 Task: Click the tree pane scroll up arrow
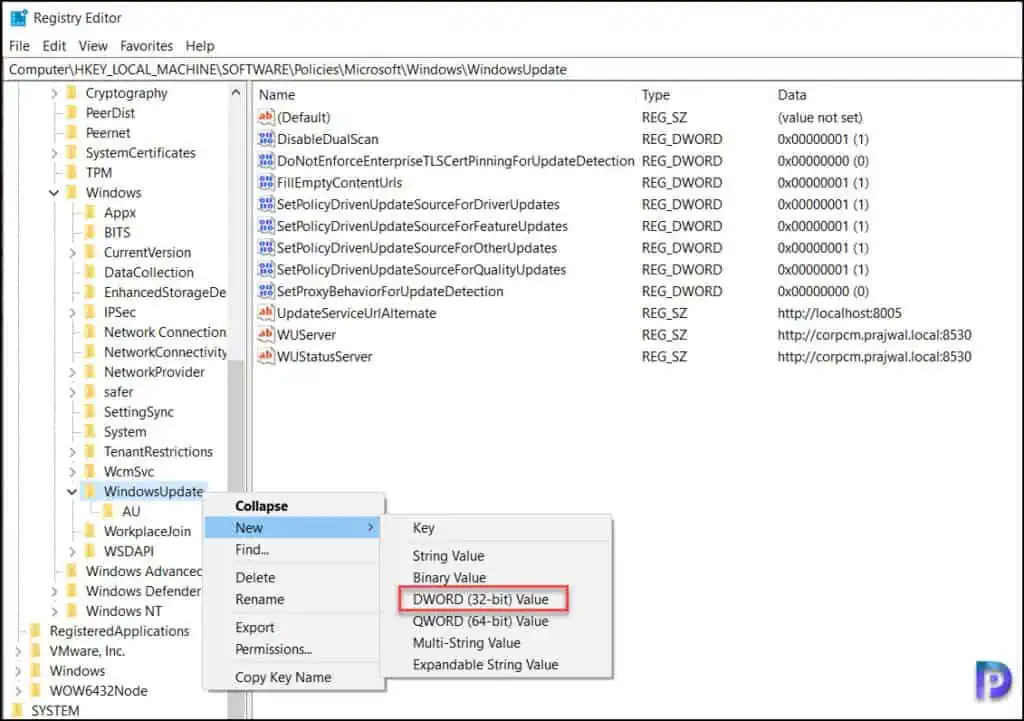pyautogui.click(x=236, y=93)
